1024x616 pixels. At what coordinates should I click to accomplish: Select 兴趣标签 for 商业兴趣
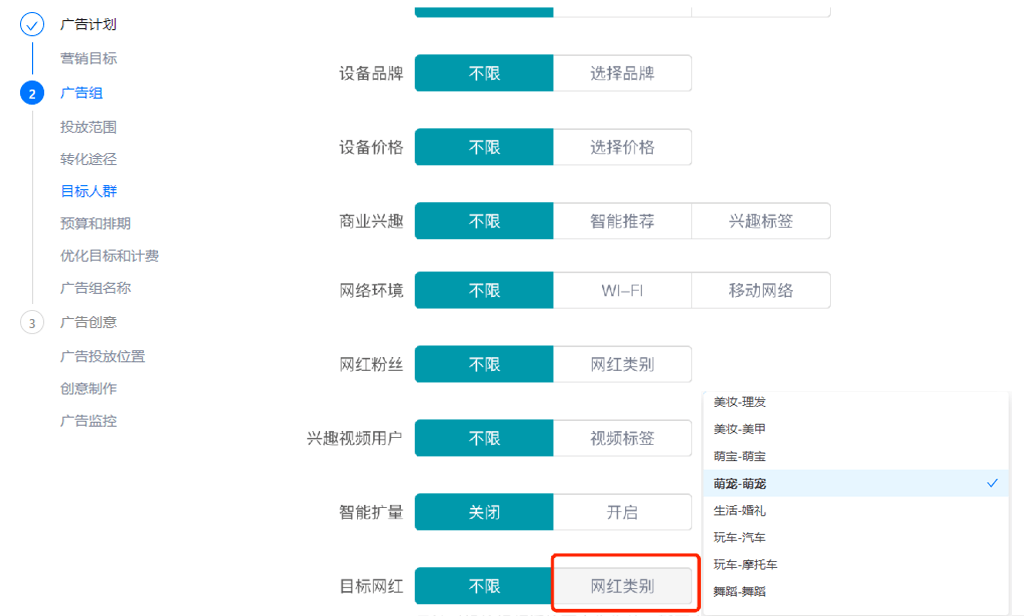(x=761, y=221)
